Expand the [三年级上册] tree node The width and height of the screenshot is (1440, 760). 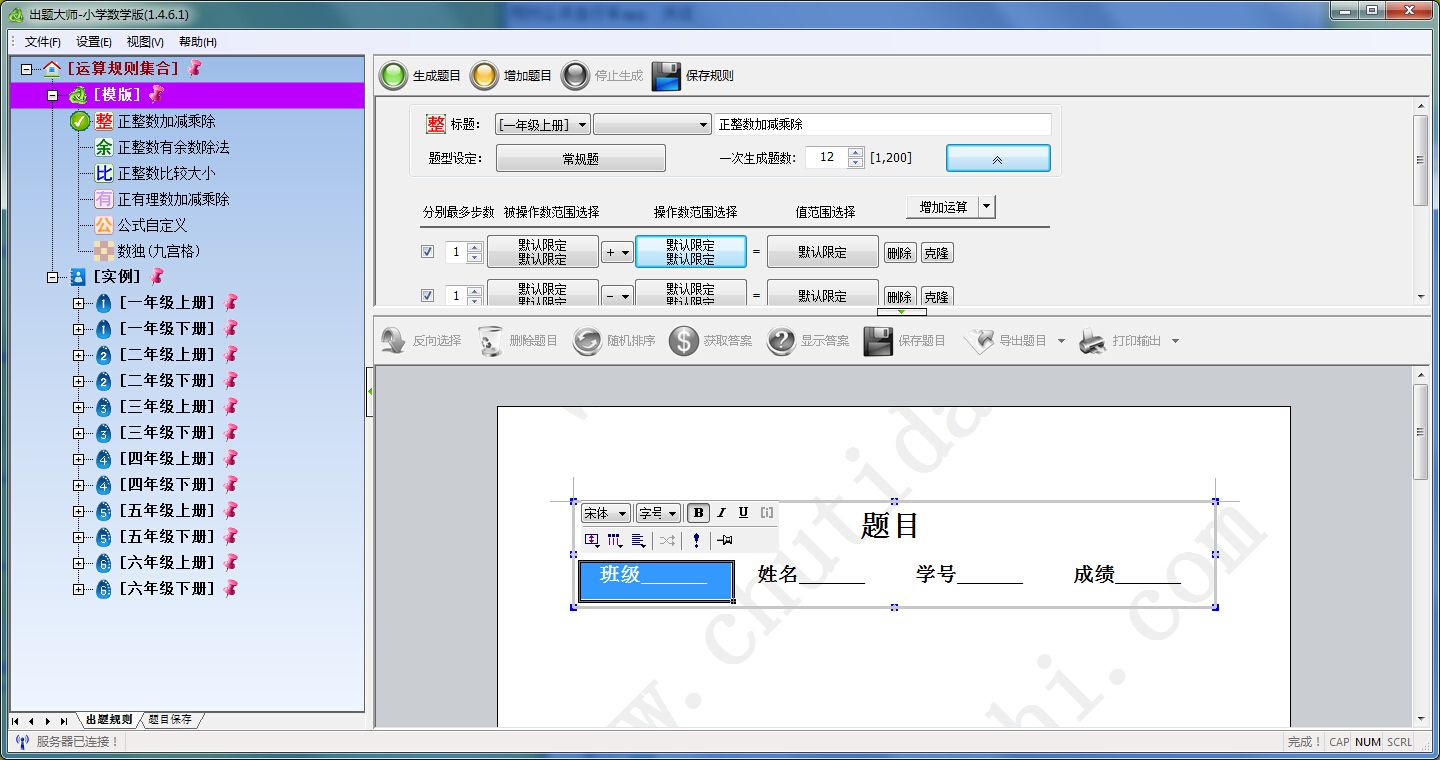pos(79,407)
